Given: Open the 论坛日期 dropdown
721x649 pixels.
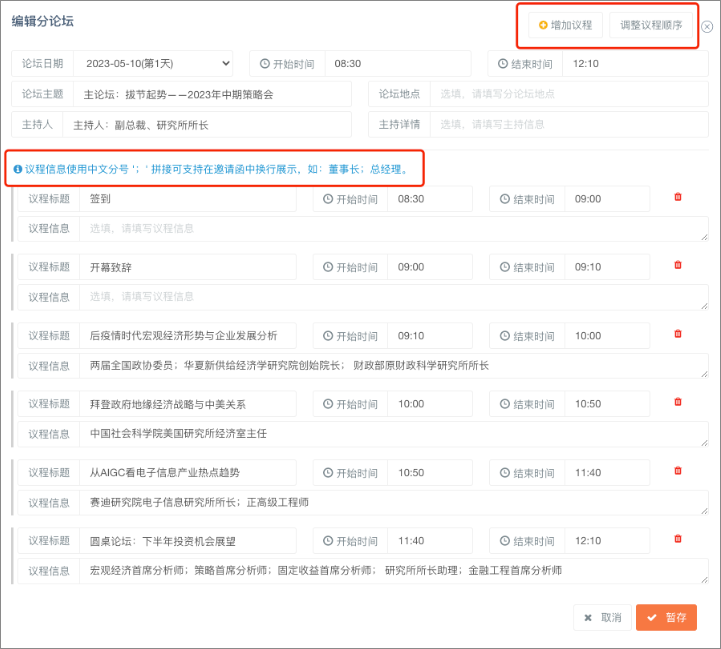Looking at the screenshot, I should 153,63.
